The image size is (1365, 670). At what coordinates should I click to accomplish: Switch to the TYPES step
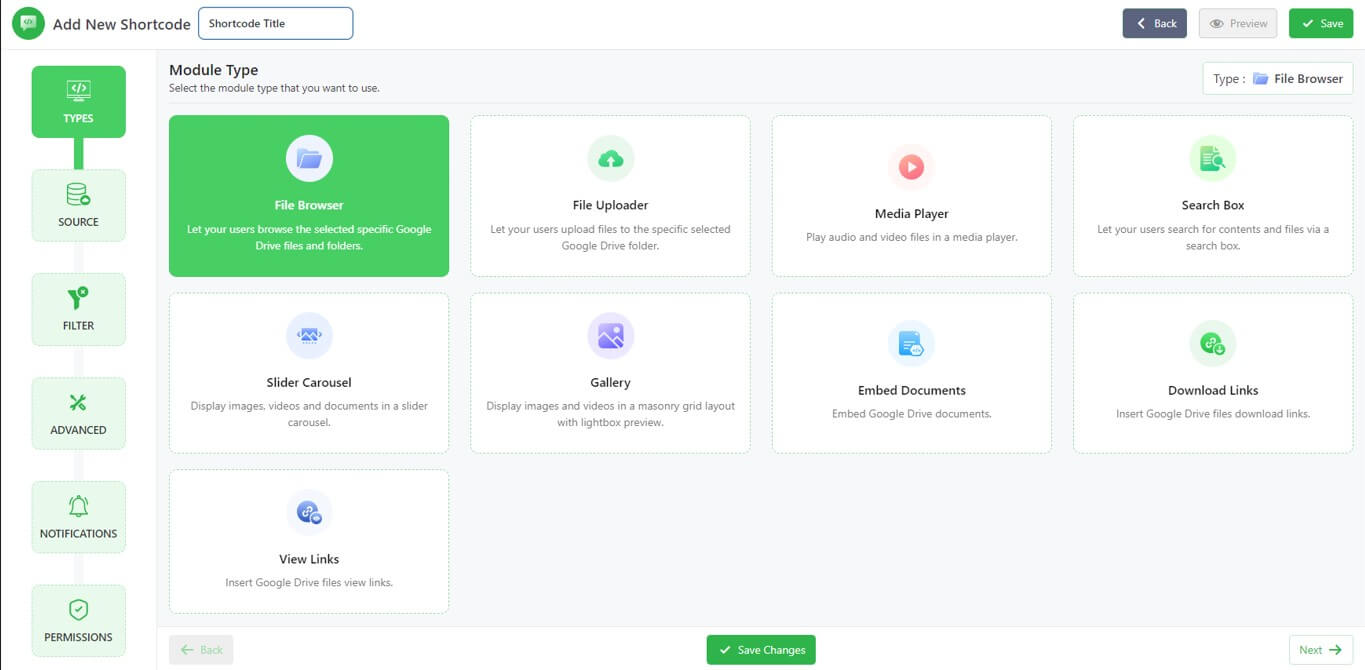(x=78, y=100)
